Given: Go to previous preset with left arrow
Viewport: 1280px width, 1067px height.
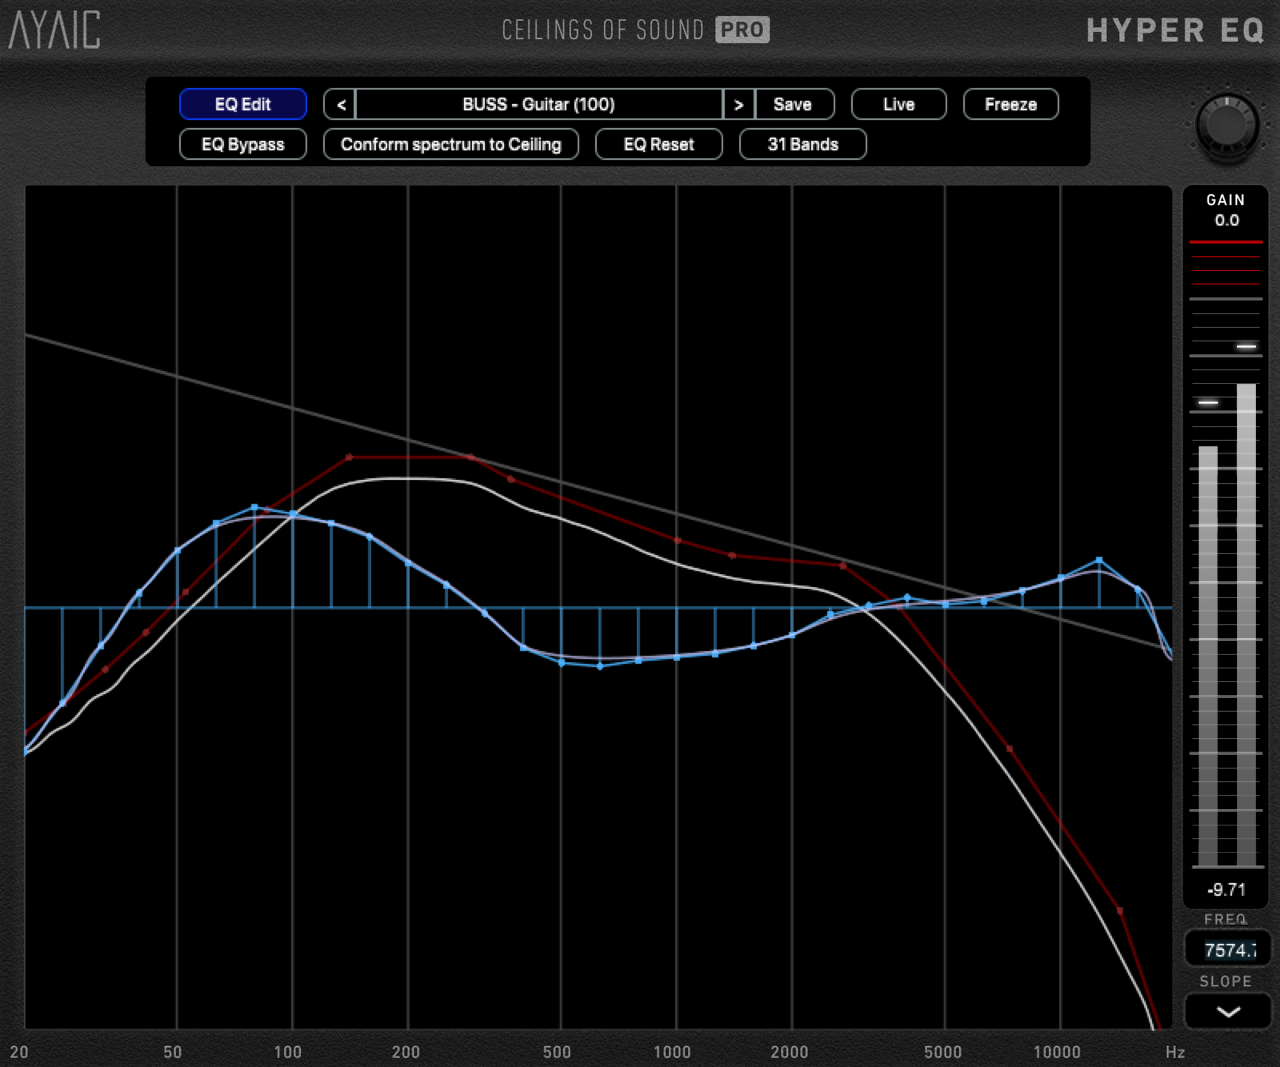Looking at the screenshot, I should [341, 104].
